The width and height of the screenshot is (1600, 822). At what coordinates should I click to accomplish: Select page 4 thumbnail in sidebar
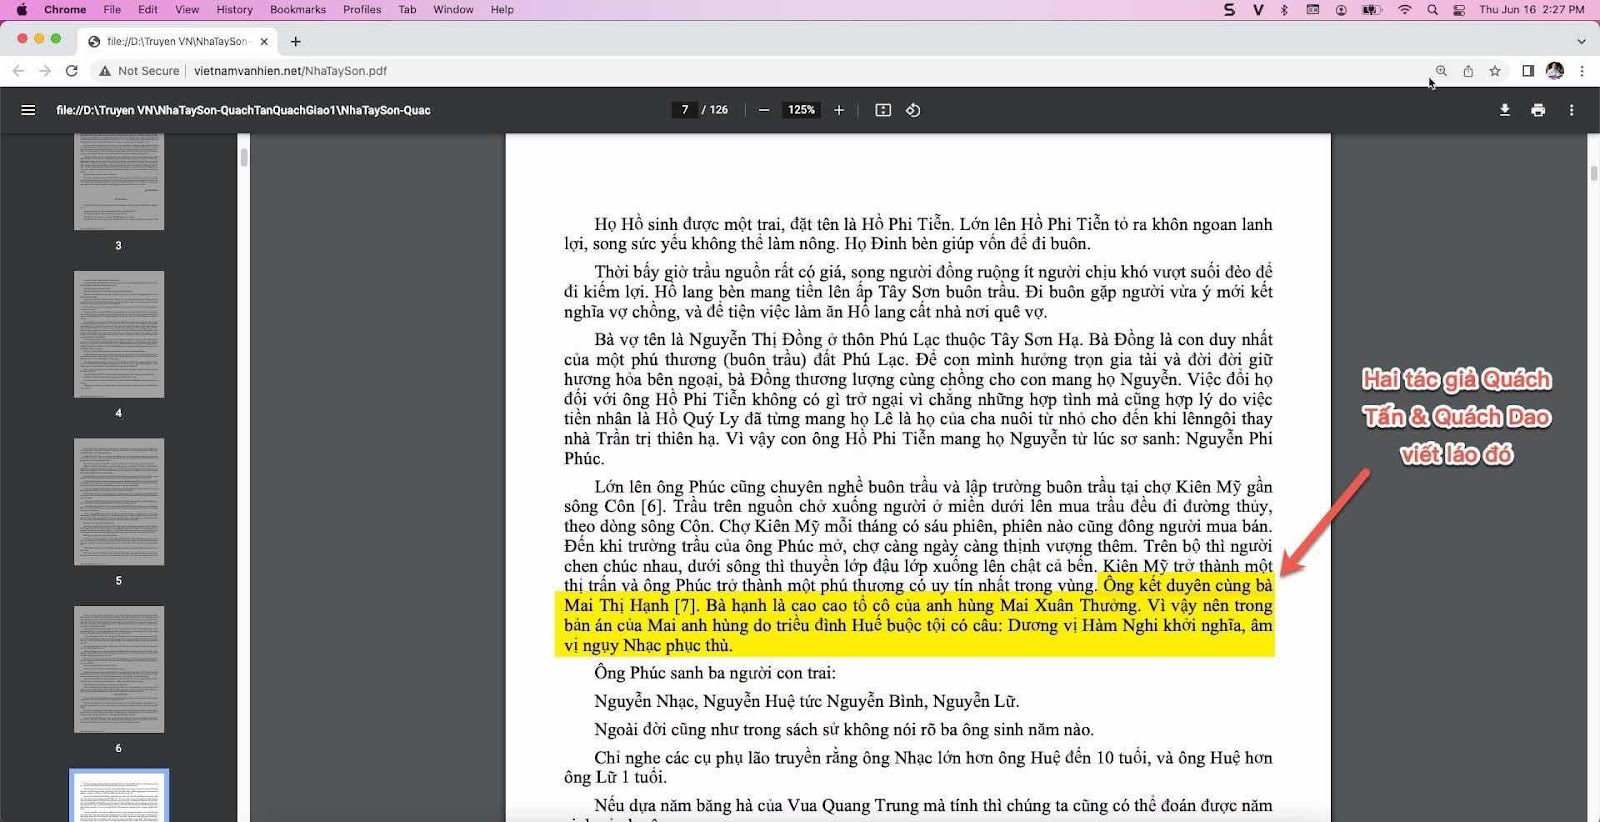click(119, 334)
